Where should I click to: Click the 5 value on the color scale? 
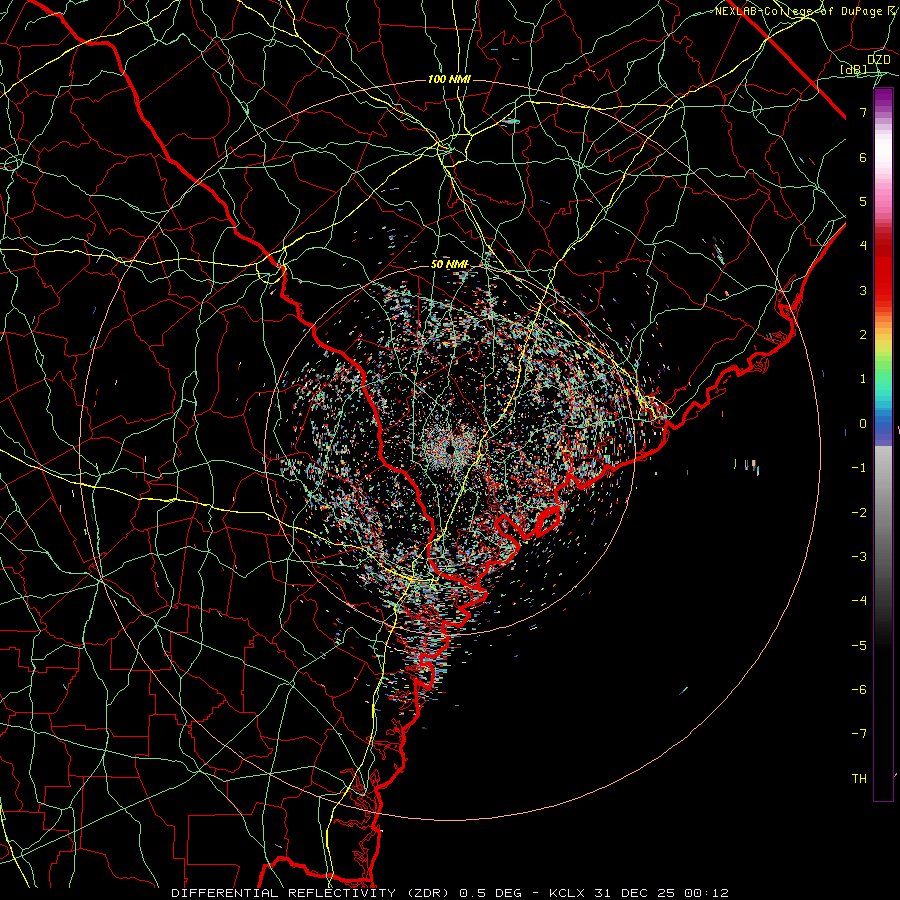[x=863, y=201]
